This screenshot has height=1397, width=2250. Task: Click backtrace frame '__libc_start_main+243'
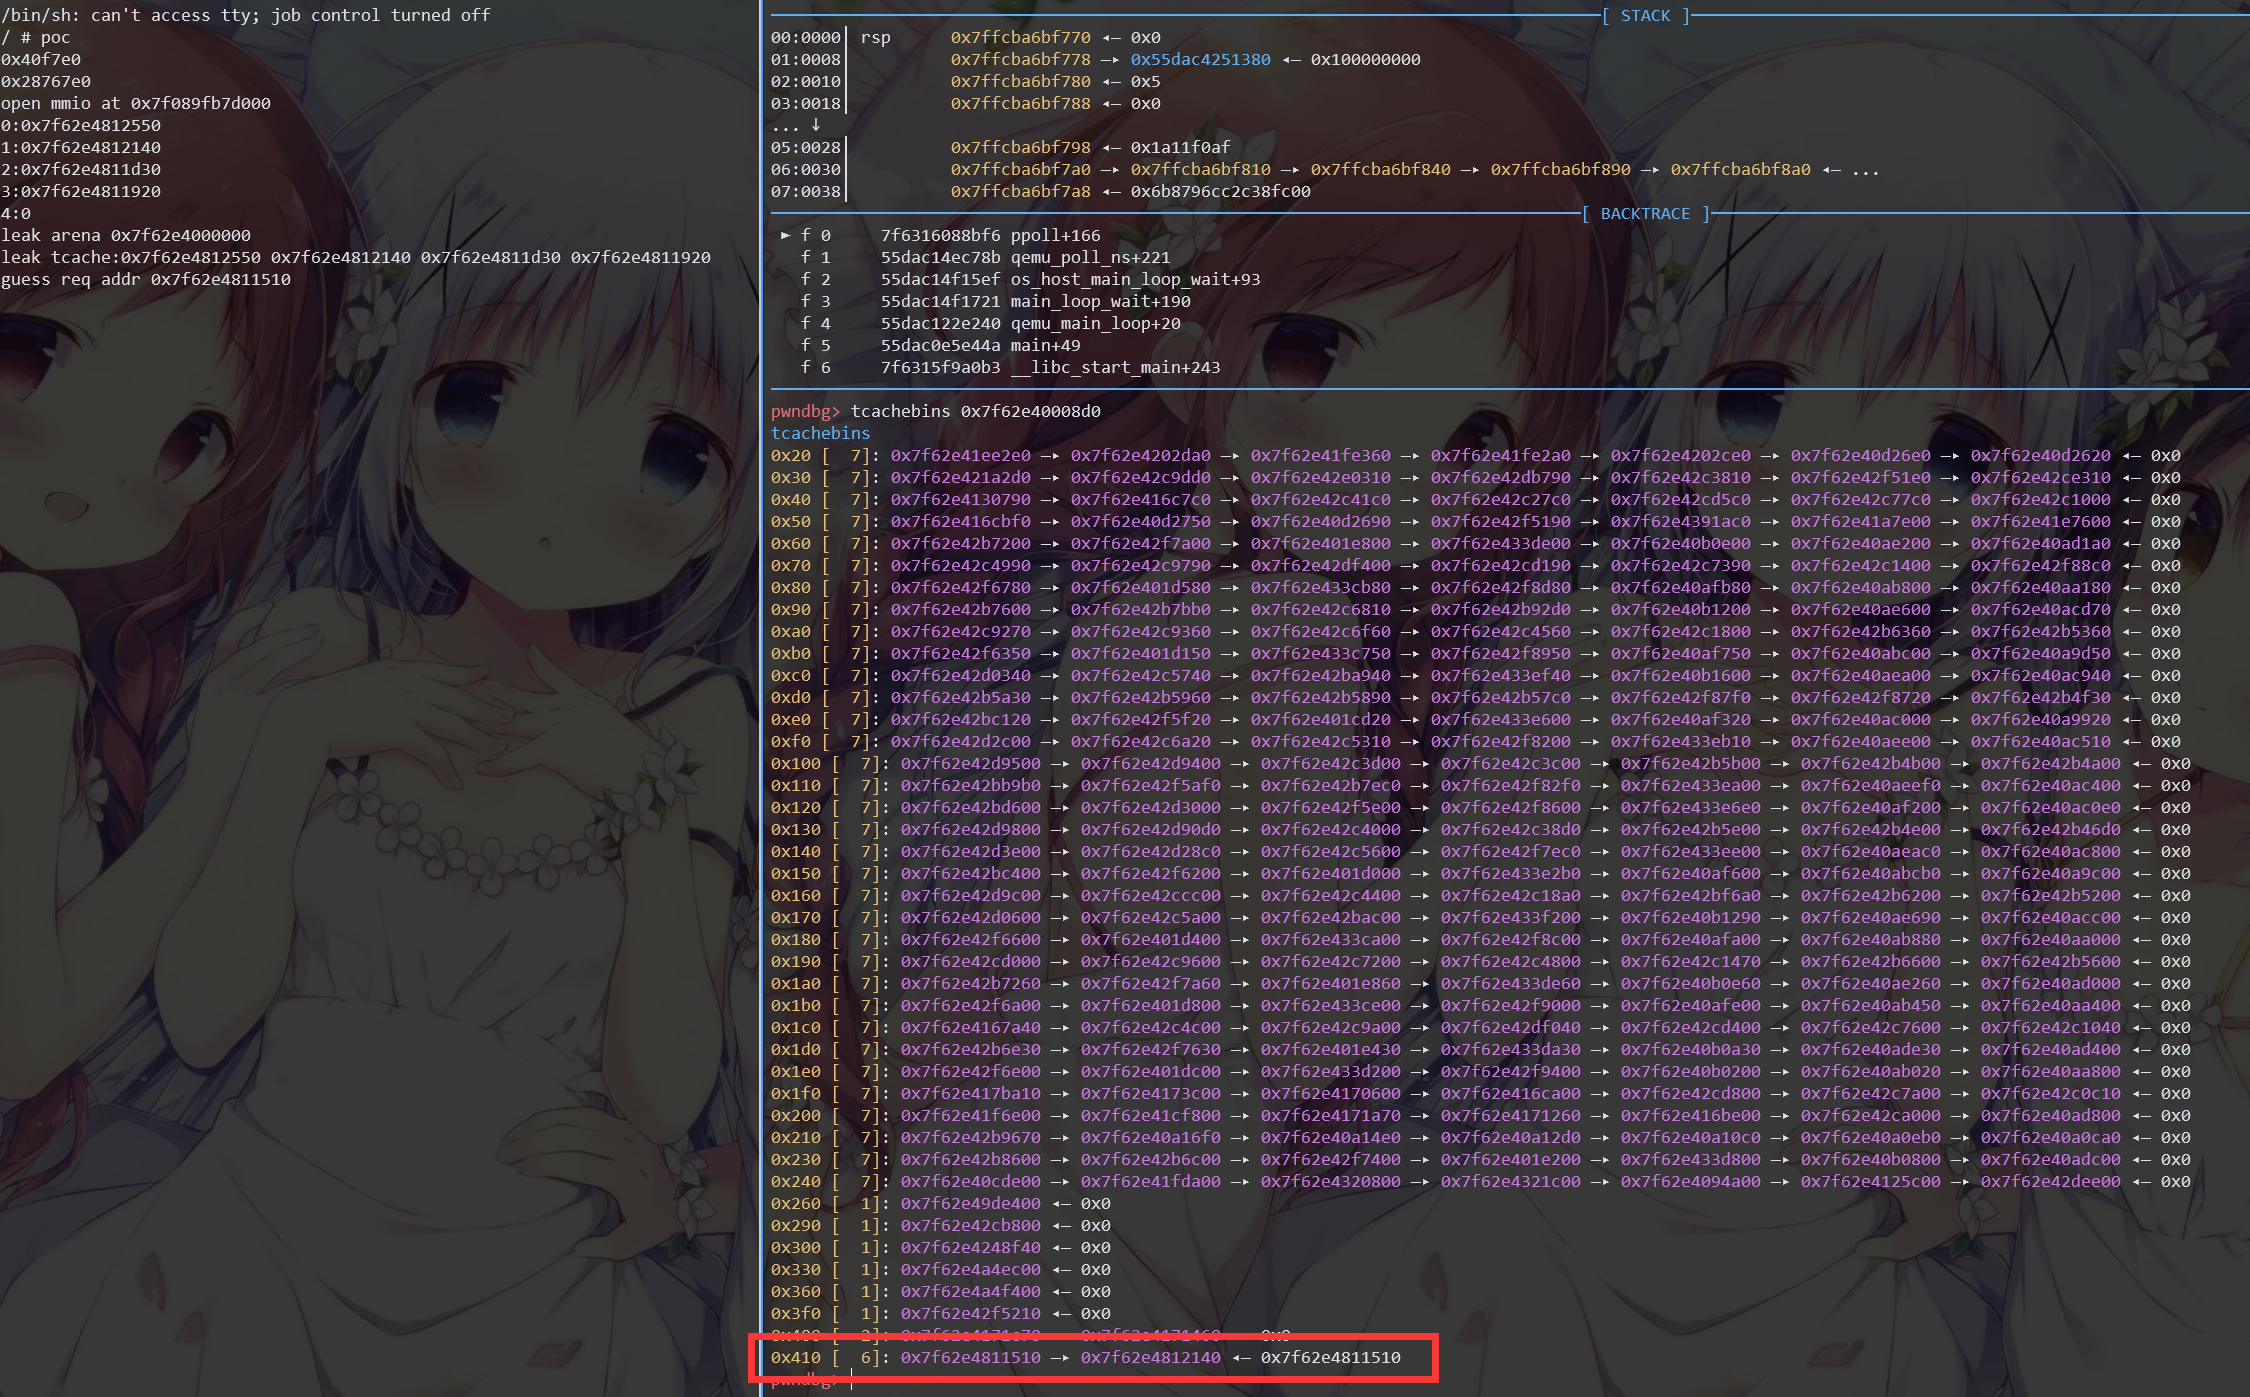tap(1115, 367)
